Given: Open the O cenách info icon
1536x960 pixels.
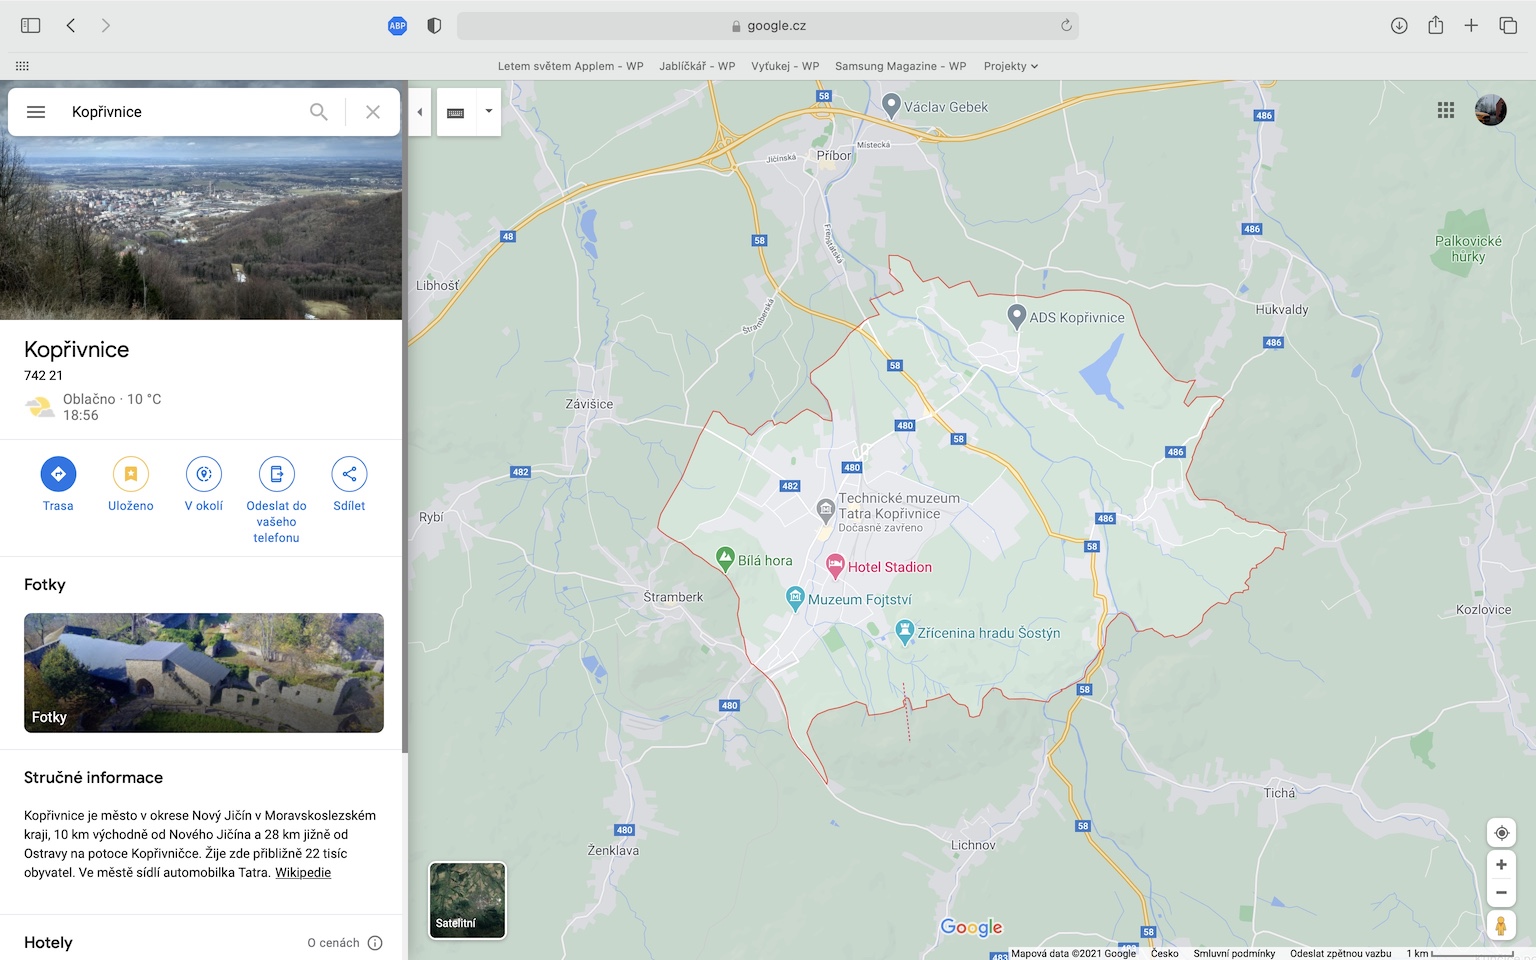Looking at the screenshot, I should [375, 943].
